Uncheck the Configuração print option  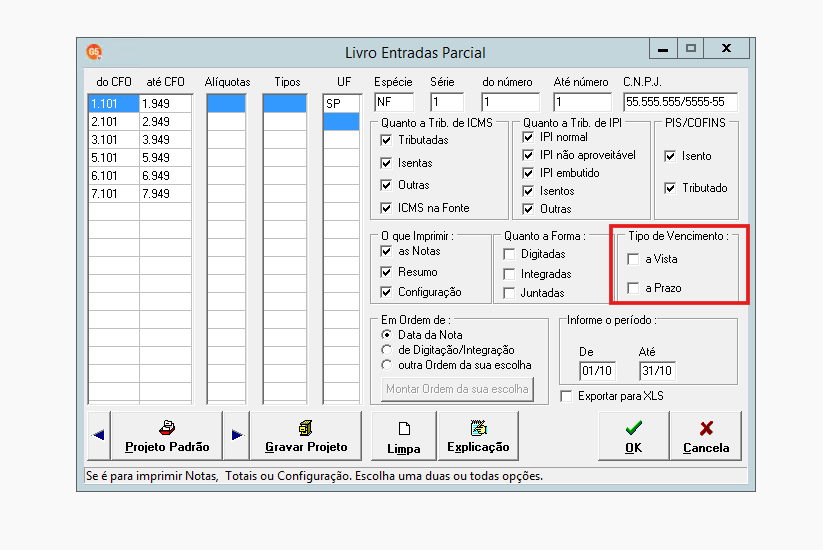click(x=386, y=292)
